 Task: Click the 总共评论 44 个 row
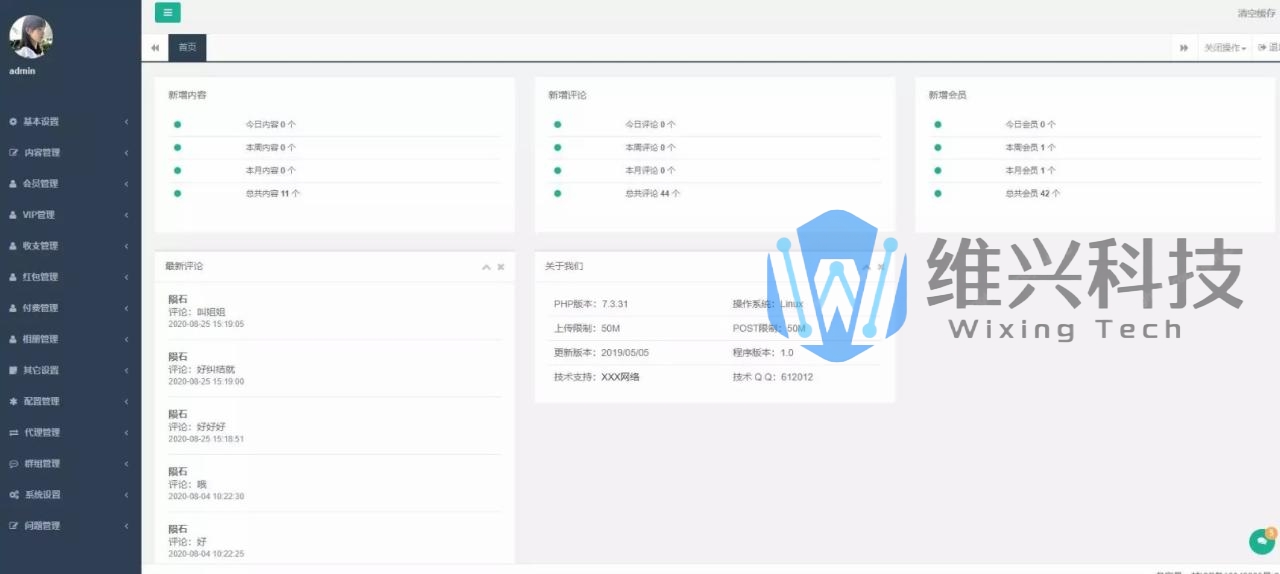tap(714, 193)
